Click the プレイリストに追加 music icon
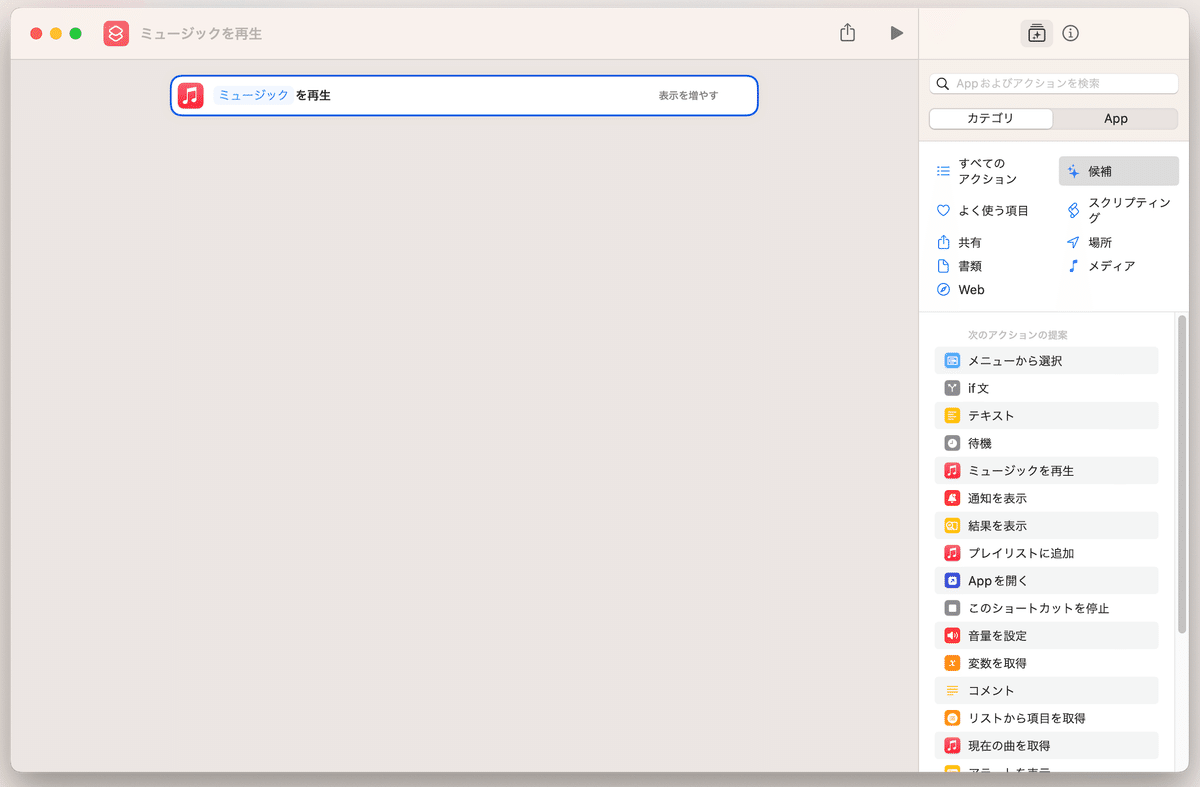 click(952, 553)
